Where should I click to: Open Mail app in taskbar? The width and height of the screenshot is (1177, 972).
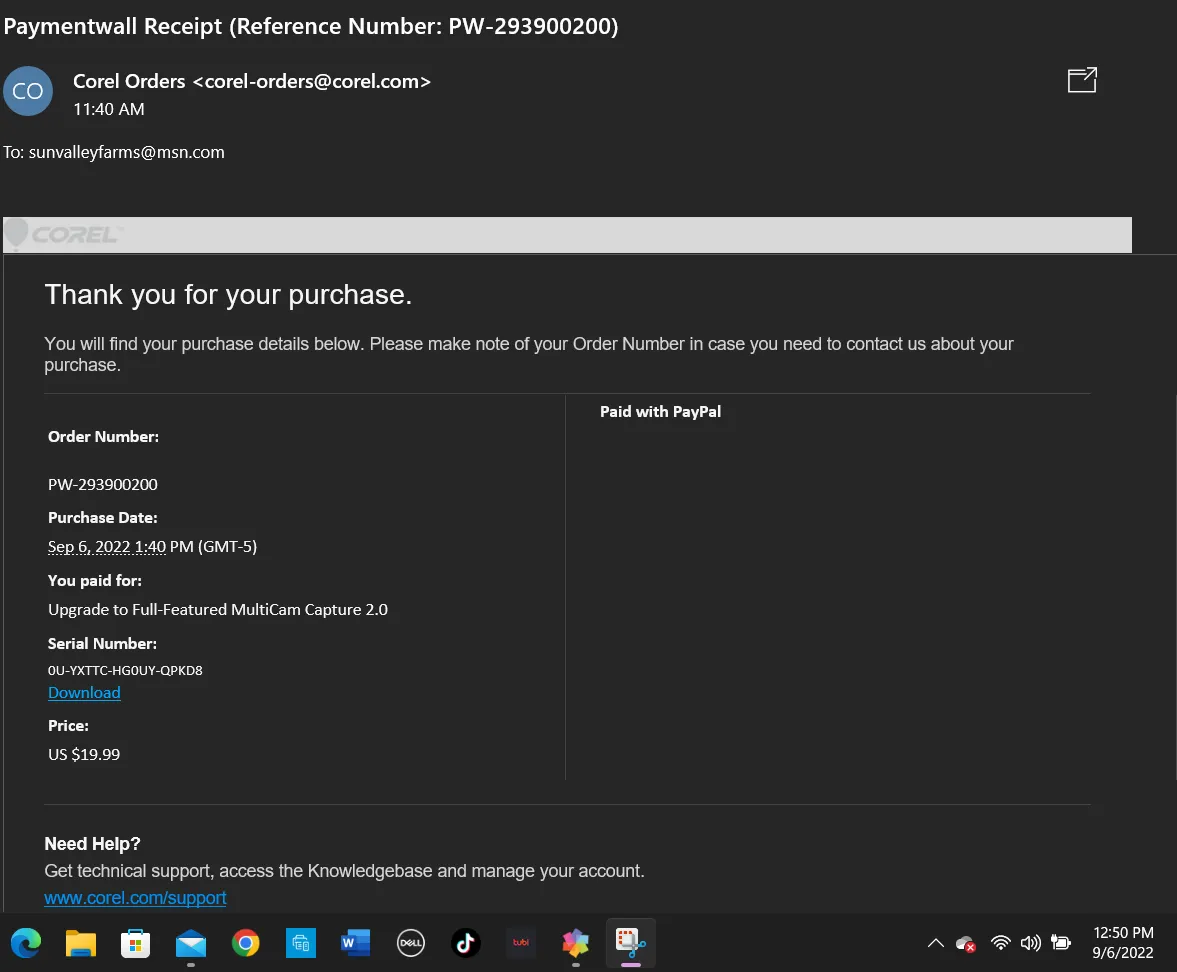point(191,943)
